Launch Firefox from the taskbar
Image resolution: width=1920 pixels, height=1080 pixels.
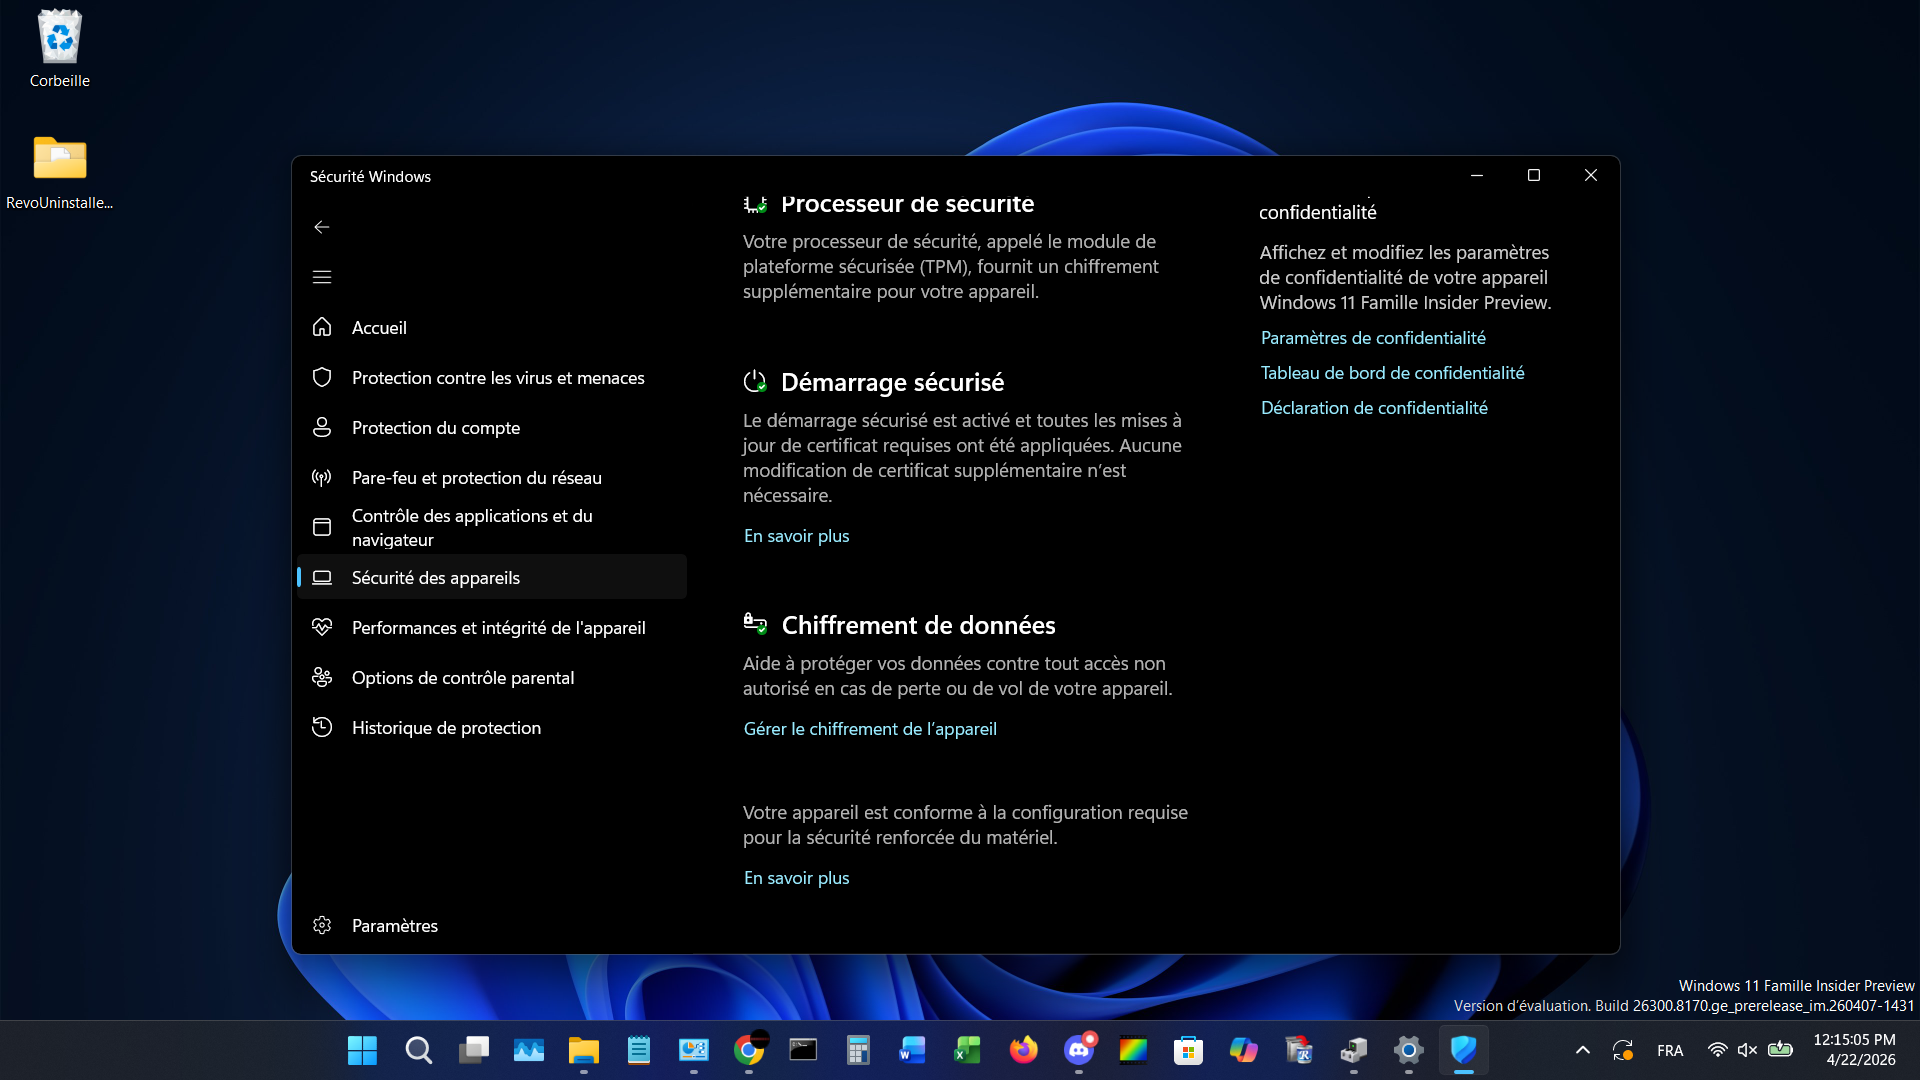1023,1050
